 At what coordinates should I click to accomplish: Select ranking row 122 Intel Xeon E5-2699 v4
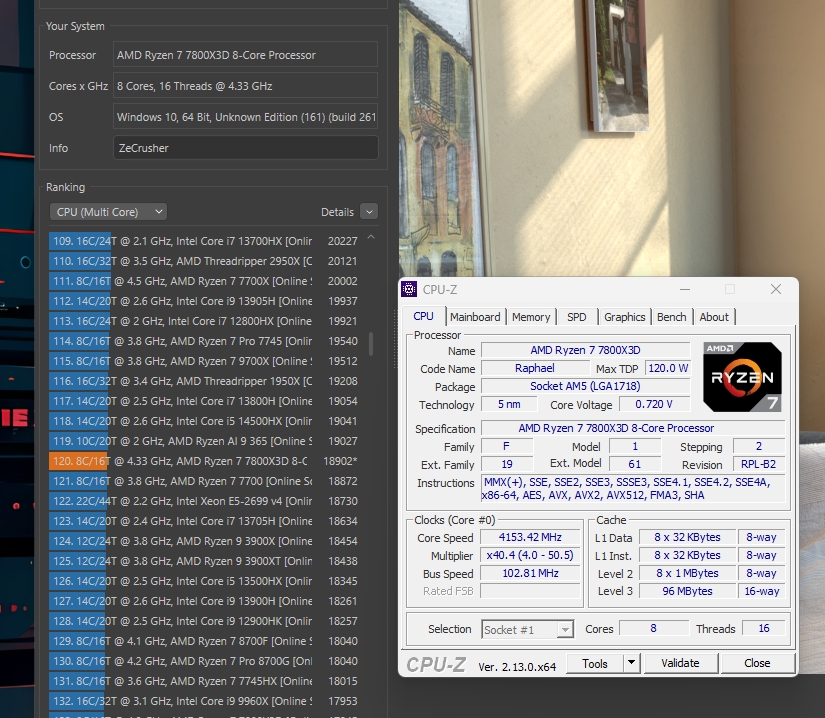[x=204, y=501]
